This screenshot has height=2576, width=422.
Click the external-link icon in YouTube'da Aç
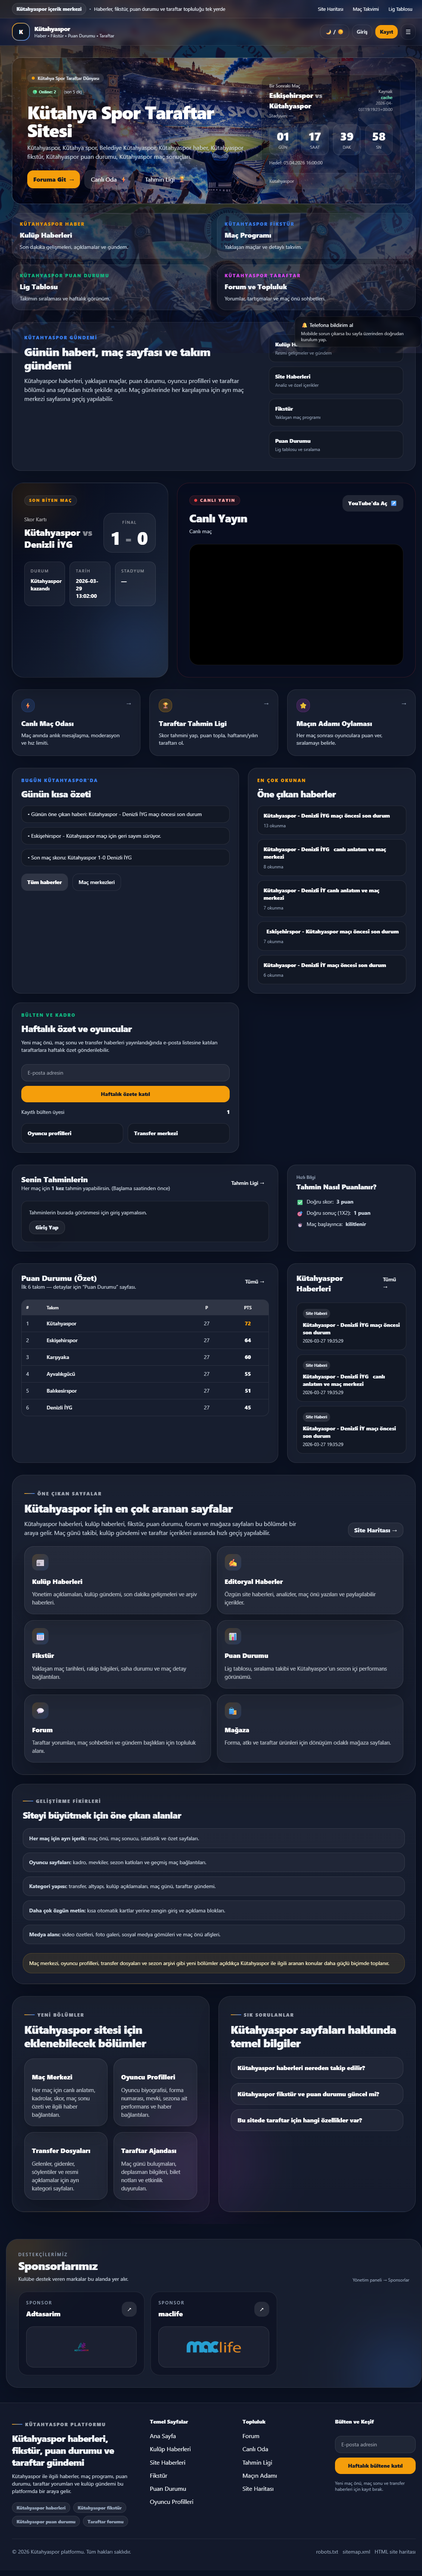point(393,503)
